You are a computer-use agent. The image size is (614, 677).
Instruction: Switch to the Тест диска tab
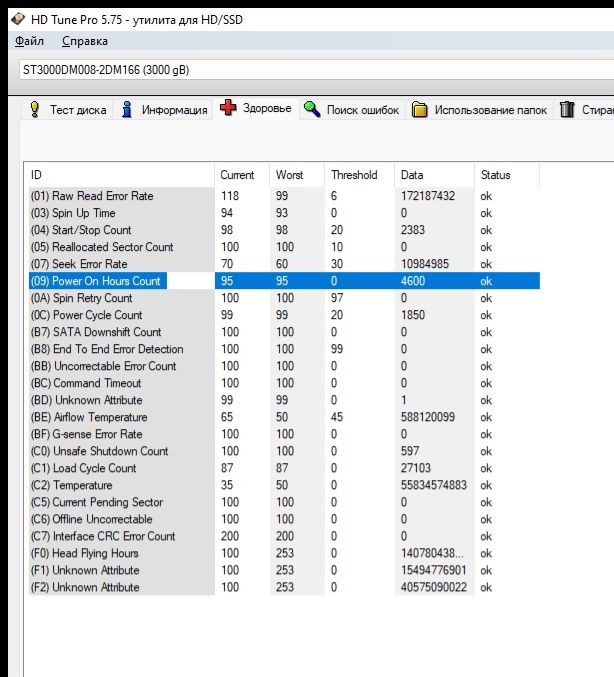67,110
